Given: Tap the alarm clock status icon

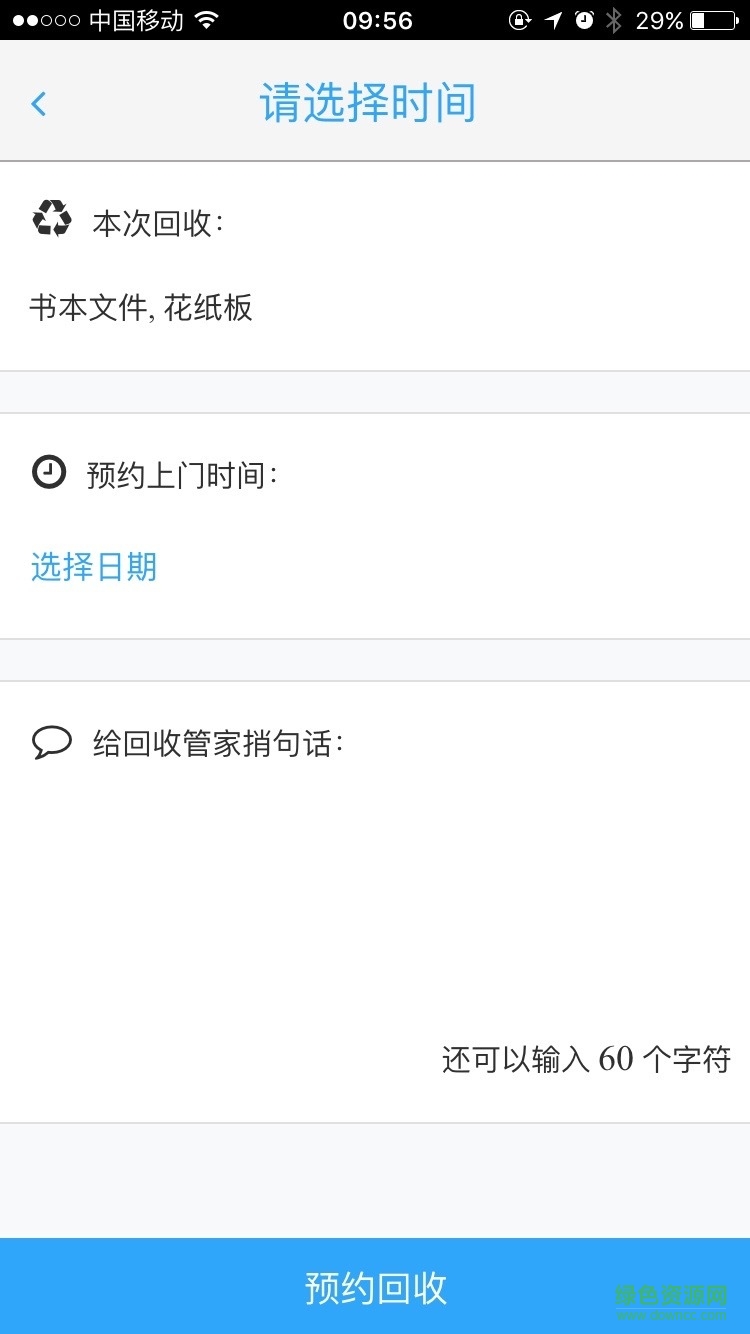Looking at the screenshot, I should coord(585,20).
